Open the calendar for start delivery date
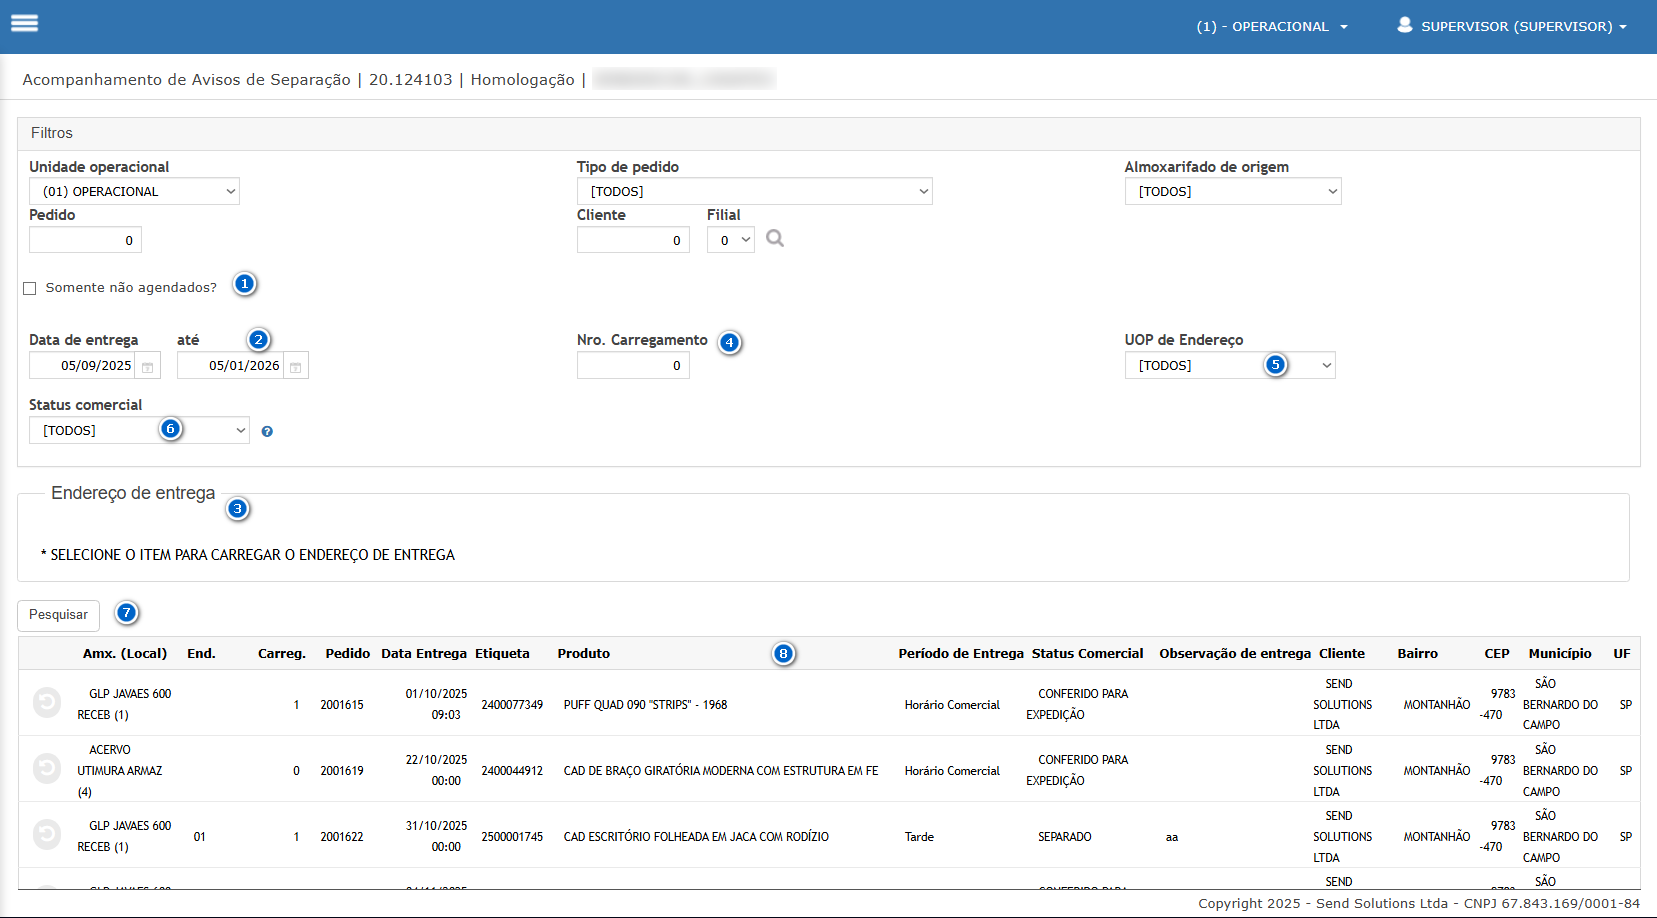This screenshot has height=918, width=1657. pyautogui.click(x=147, y=367)
